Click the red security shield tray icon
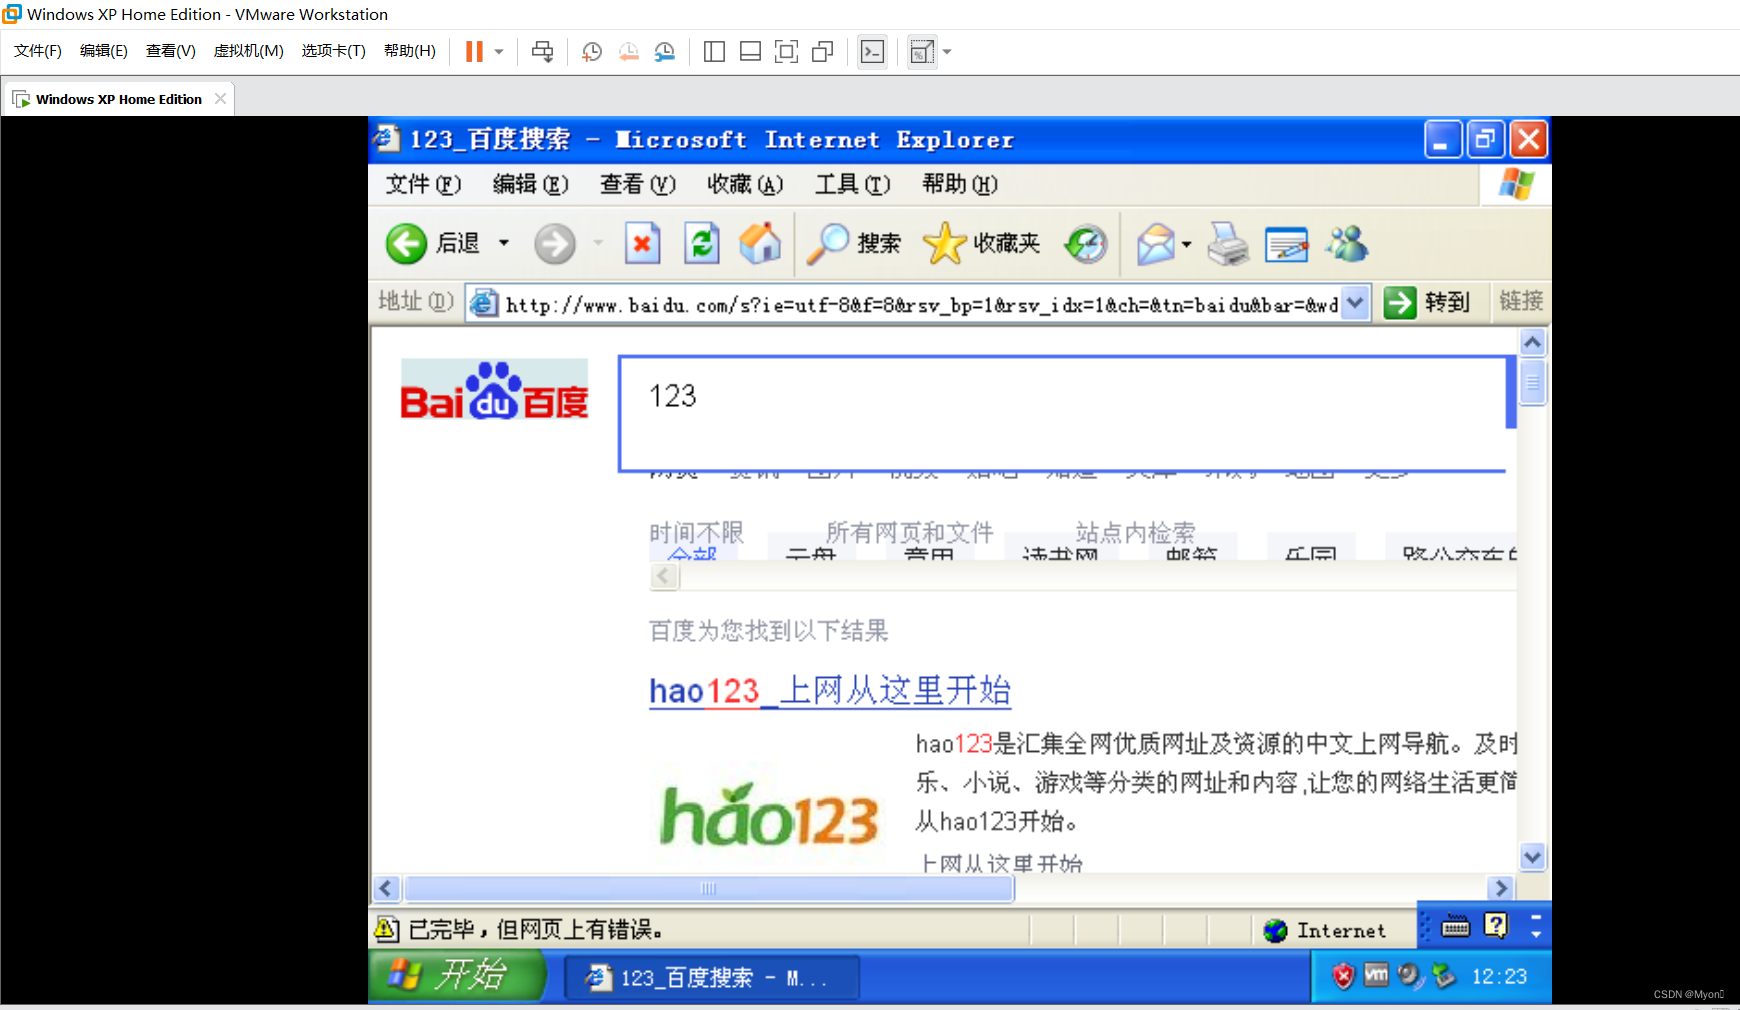 pos(1342,976)
